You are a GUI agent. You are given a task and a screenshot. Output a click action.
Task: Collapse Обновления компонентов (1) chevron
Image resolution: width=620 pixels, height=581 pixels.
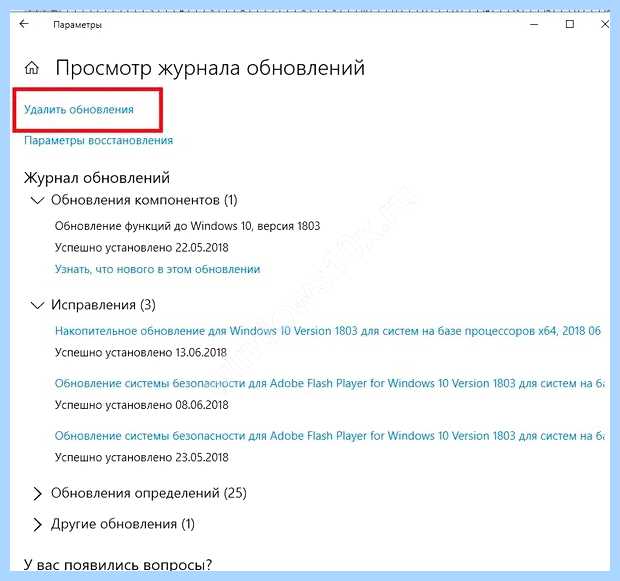pos(37,201)
